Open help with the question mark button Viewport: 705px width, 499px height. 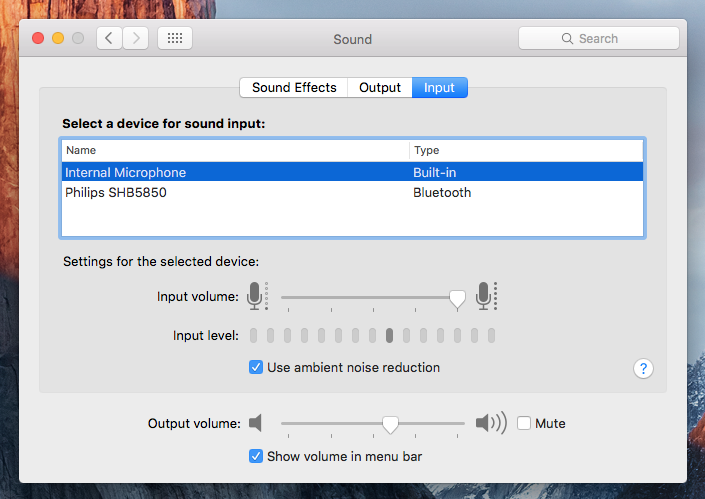644,368
